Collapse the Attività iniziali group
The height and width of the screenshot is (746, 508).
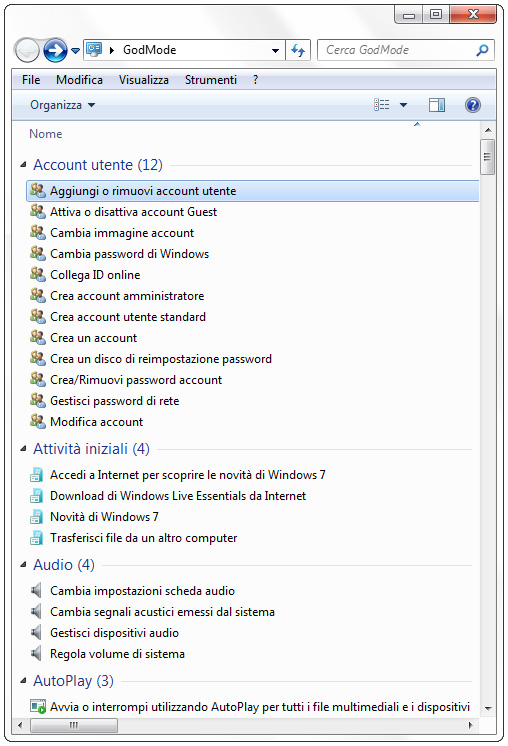coord(23,449)
